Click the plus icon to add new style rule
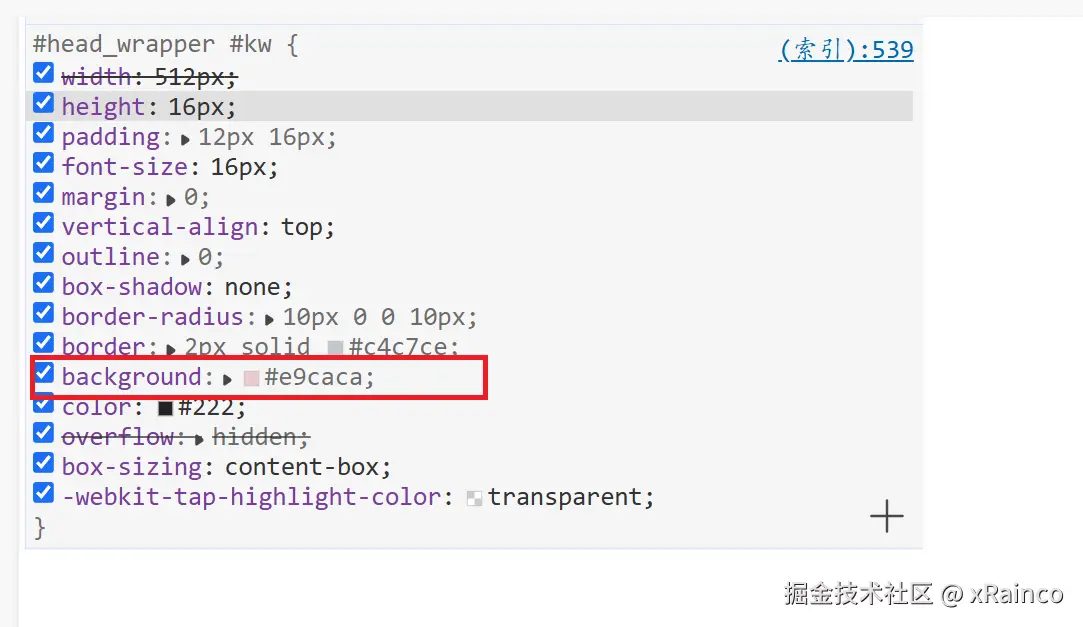Image resolution: width=1083 pixels, height=627 pixels. 886,516
